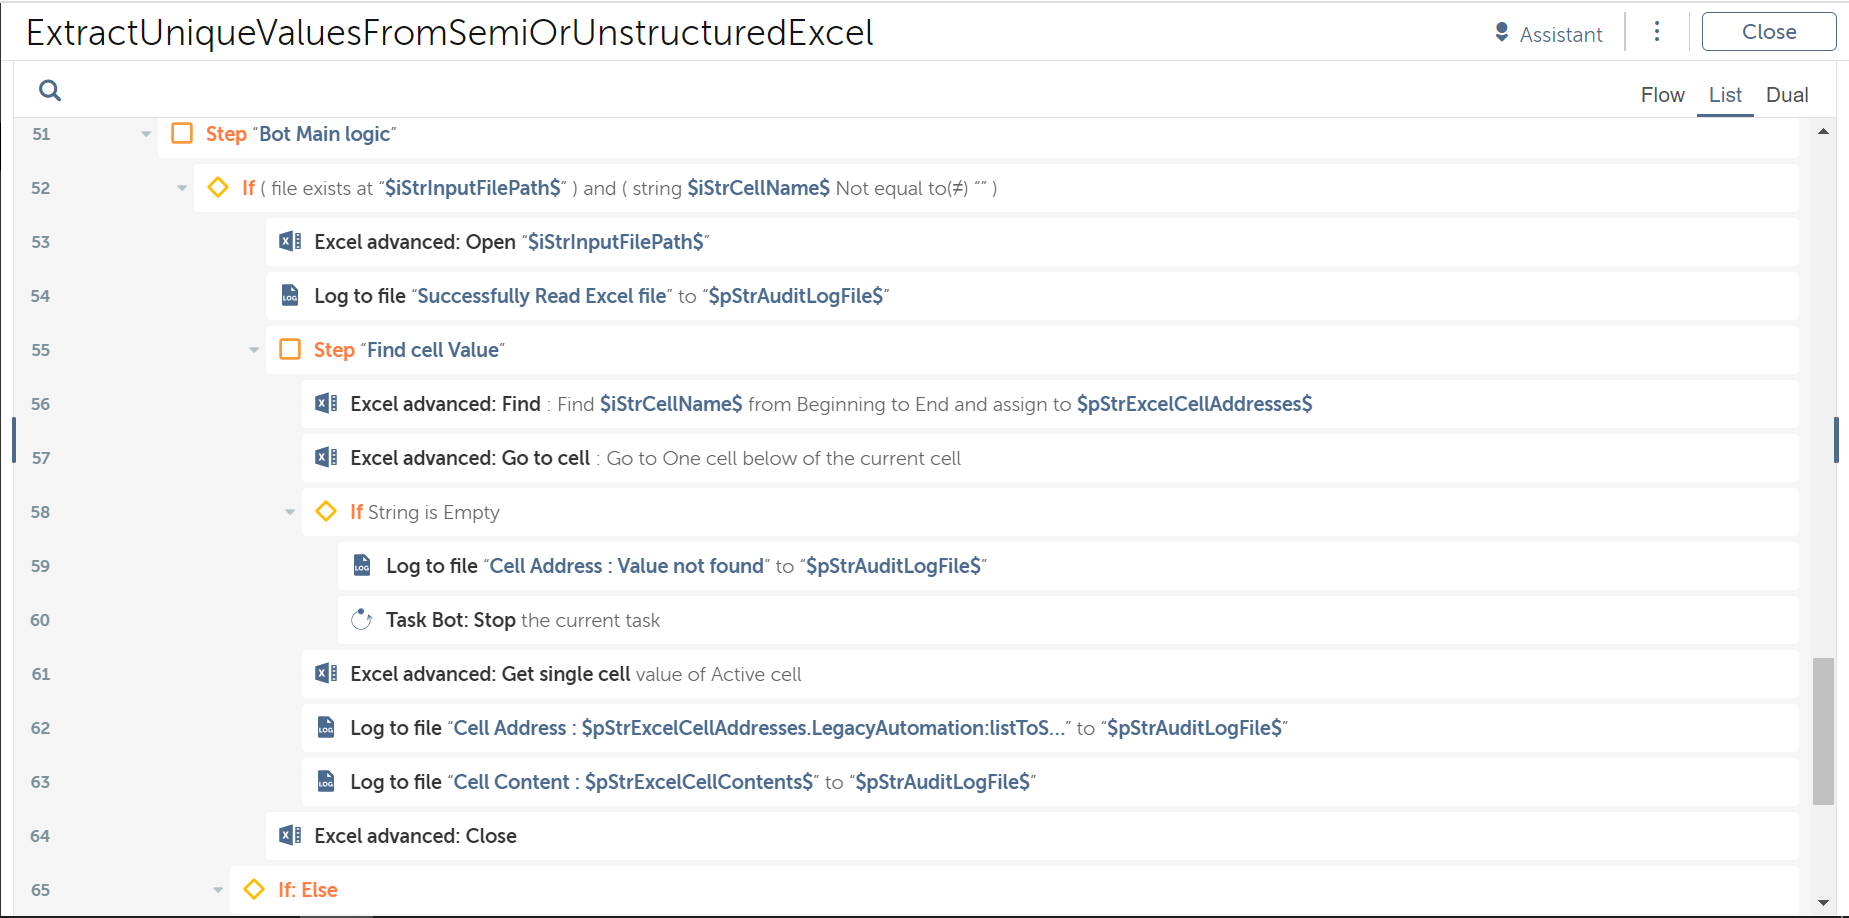Click Excel icon on line 56 Find action
This screenshot has height=918, width=1849.
click(x=326, y=404)
